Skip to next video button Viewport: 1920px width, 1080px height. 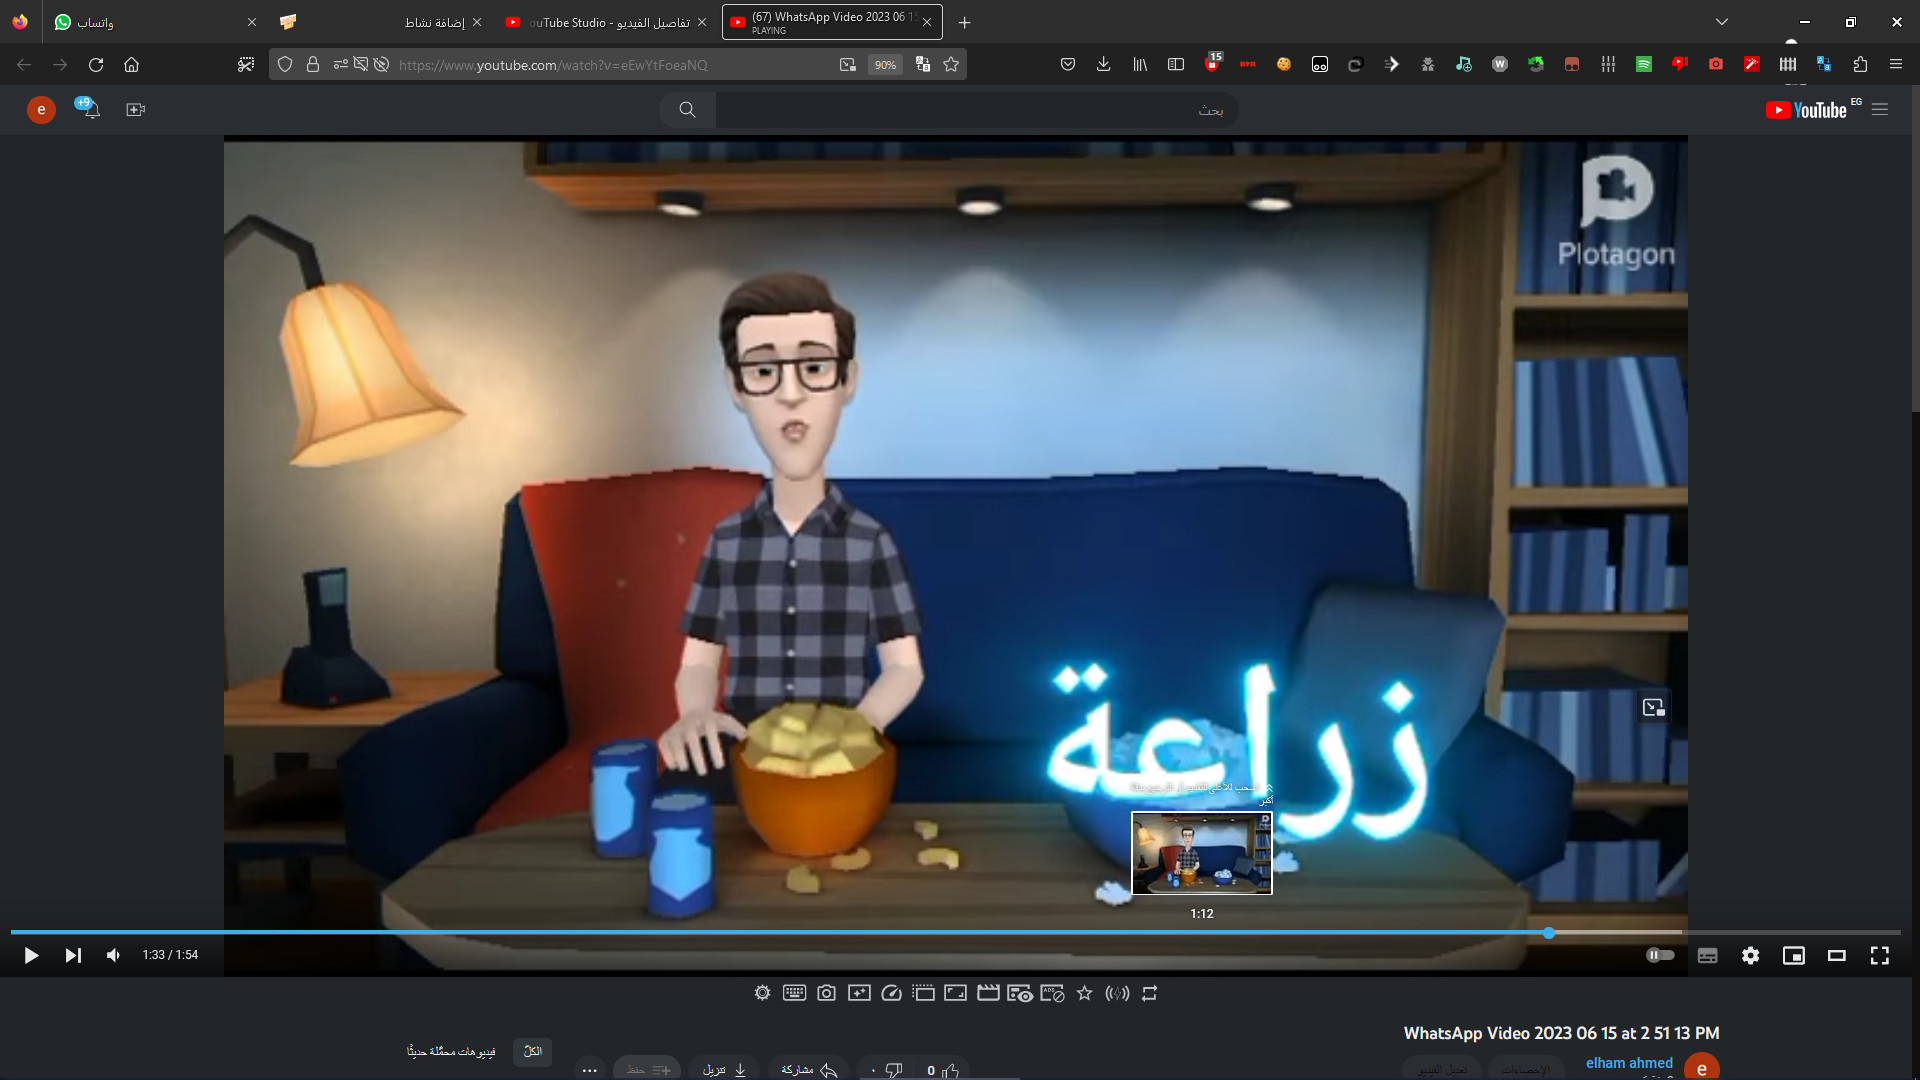tap(73, 955)
